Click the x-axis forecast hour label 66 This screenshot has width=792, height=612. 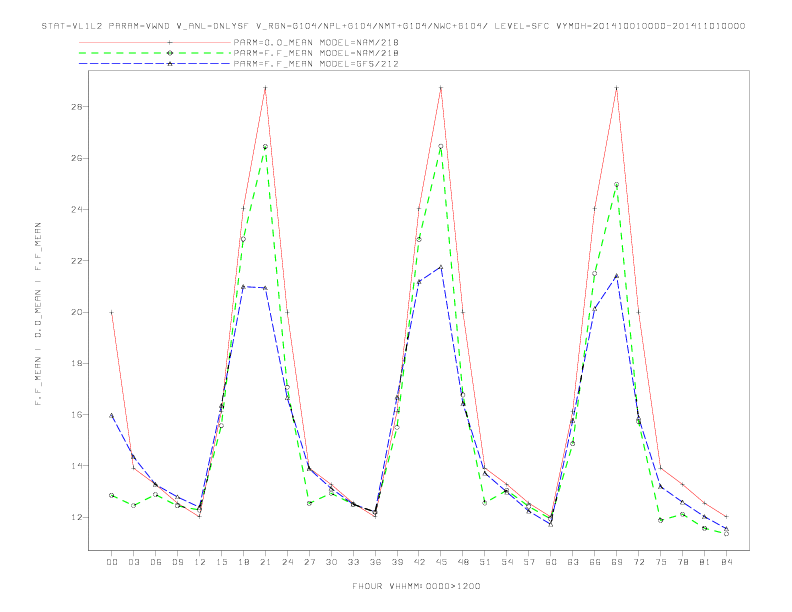coord(595,562)
